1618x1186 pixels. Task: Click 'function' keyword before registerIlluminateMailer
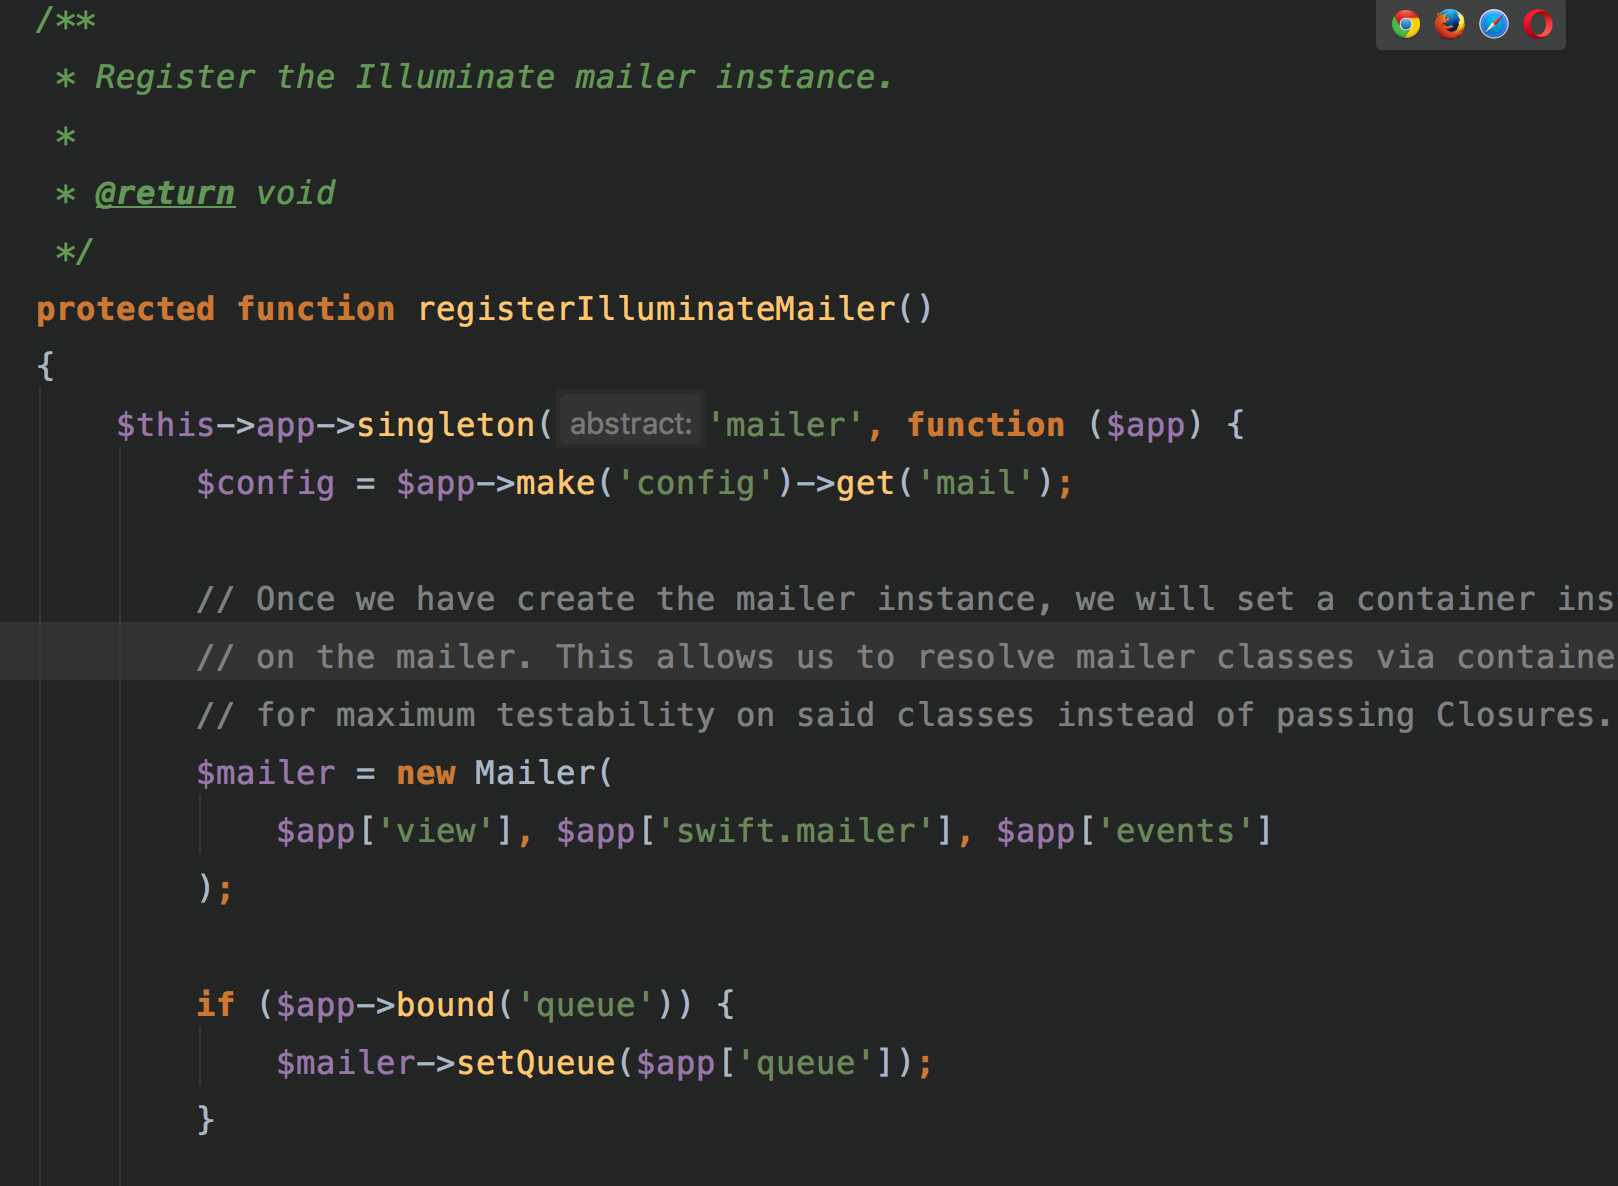[315, 309]
